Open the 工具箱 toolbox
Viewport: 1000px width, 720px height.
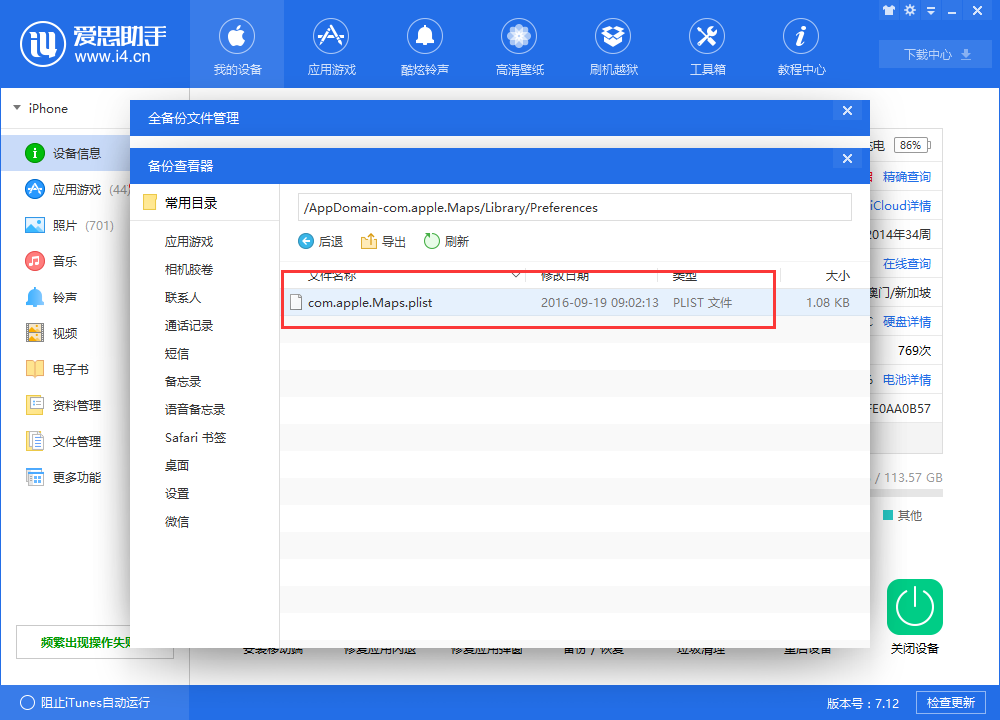click(x=707, y=45)
